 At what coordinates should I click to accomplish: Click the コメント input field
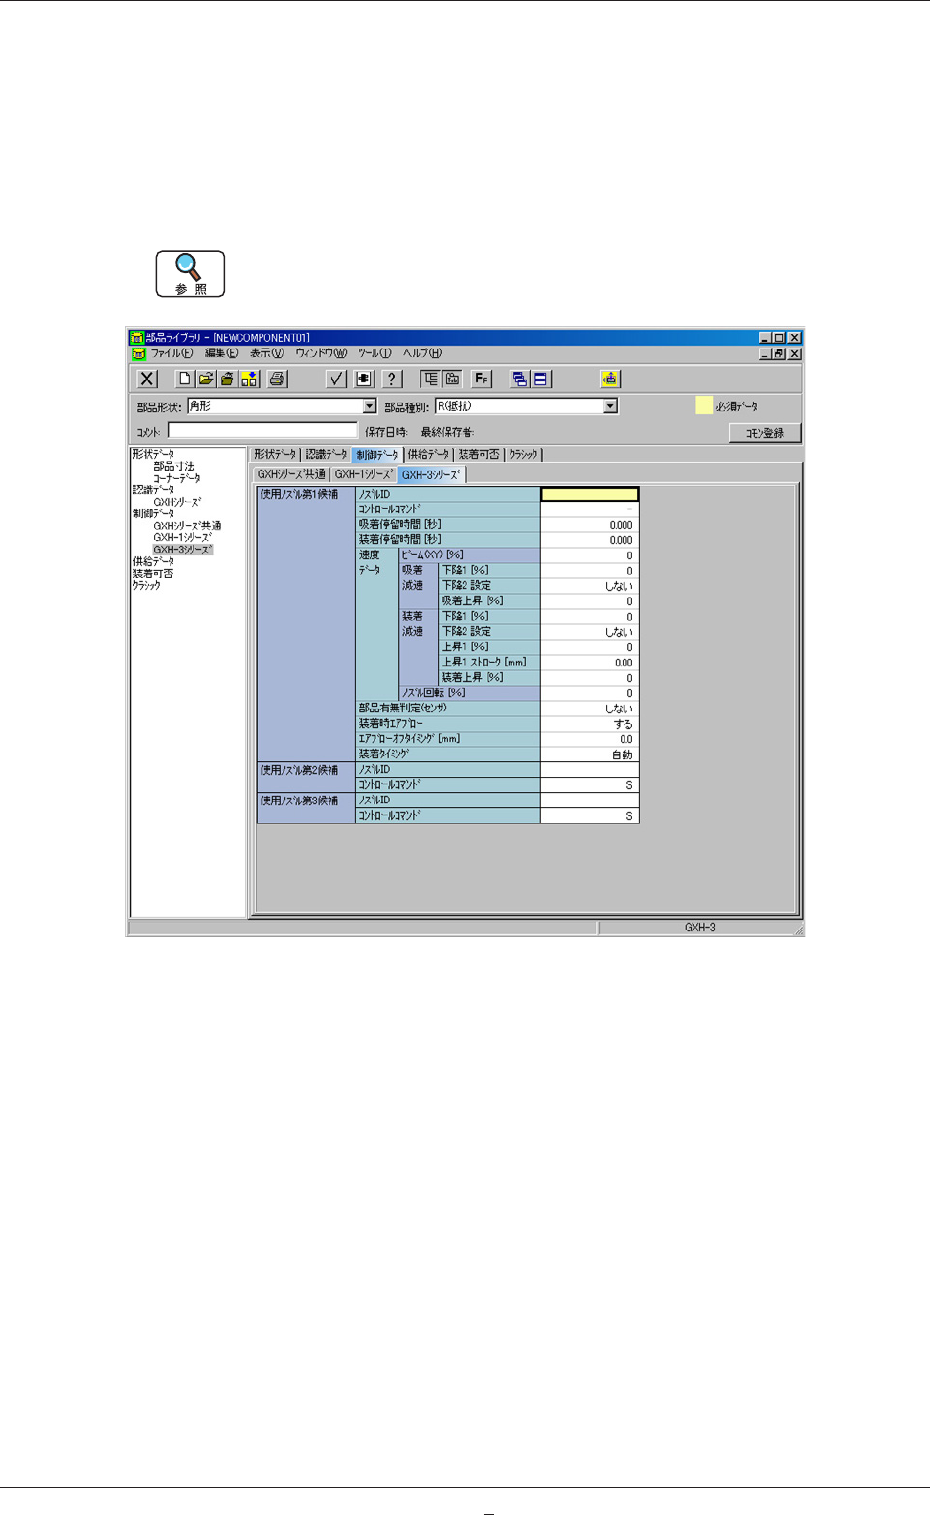pyautogui.click(x=262, y=431)
